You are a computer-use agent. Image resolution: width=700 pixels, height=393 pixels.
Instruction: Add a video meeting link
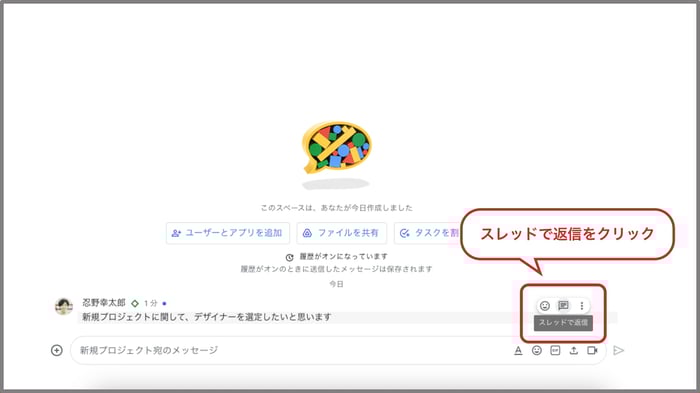[x=592, y=351]
